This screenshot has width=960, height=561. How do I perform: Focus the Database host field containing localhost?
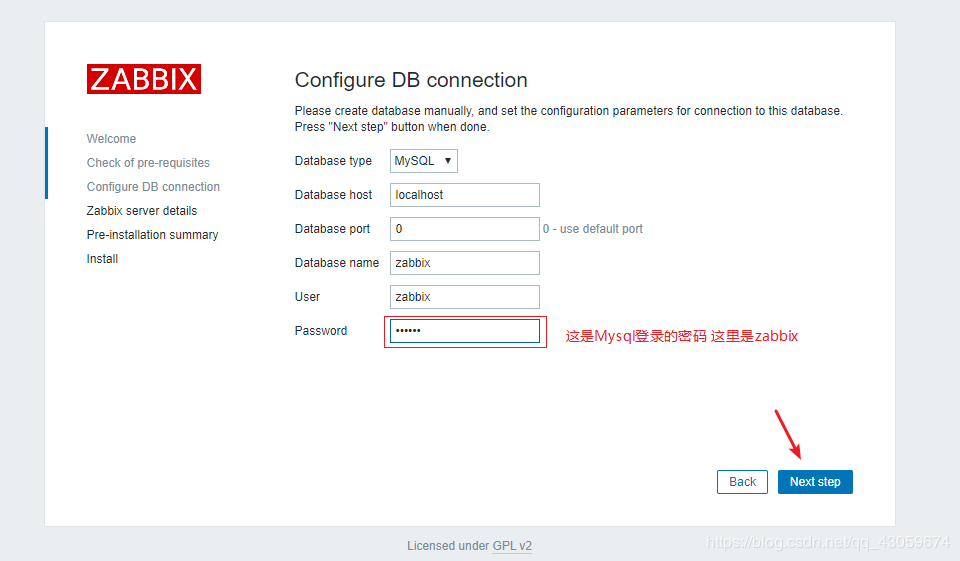tap(464, 195)
